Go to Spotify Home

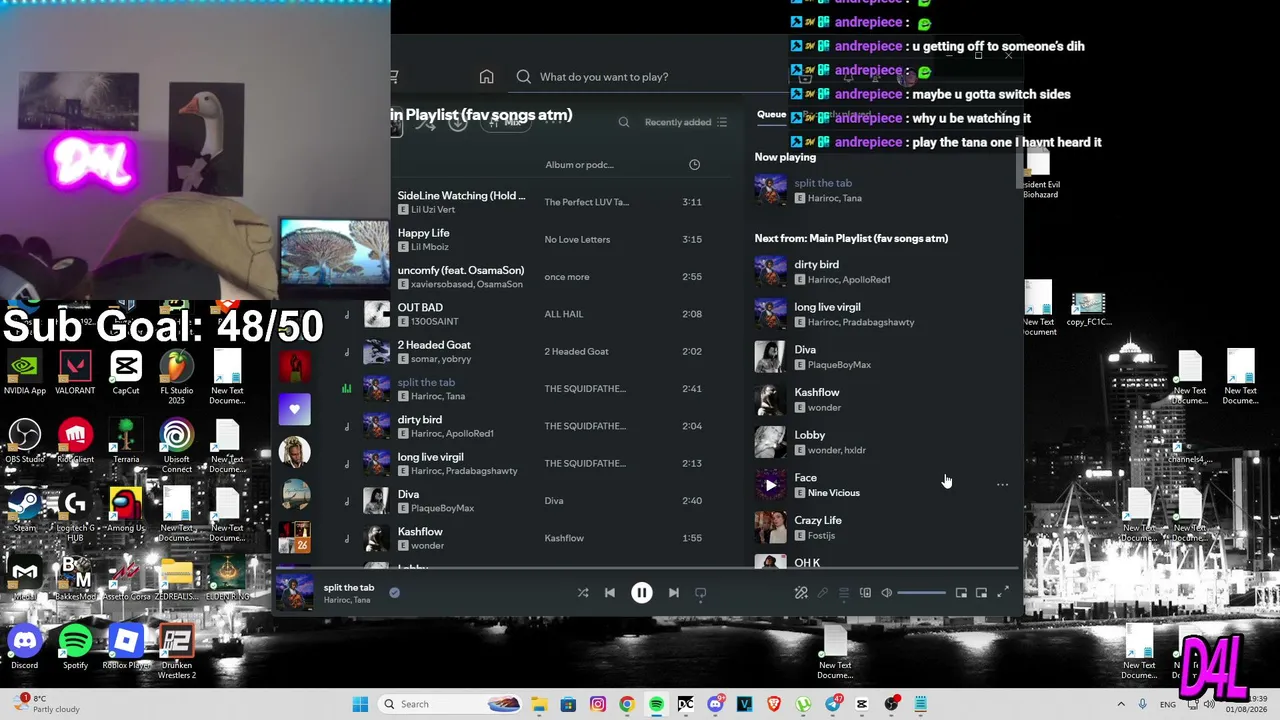point(486,77)
